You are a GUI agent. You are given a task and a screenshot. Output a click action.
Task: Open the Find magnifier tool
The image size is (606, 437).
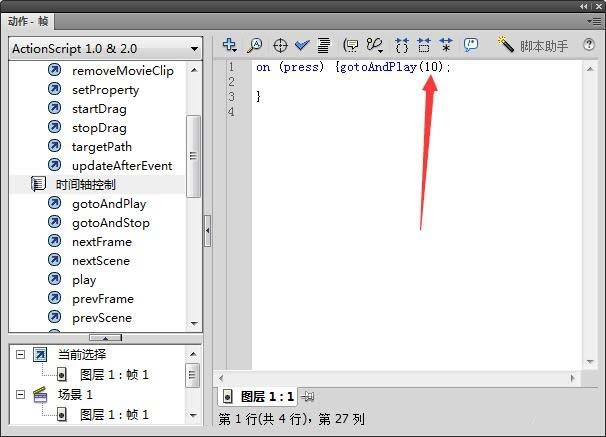pos(254,46)
